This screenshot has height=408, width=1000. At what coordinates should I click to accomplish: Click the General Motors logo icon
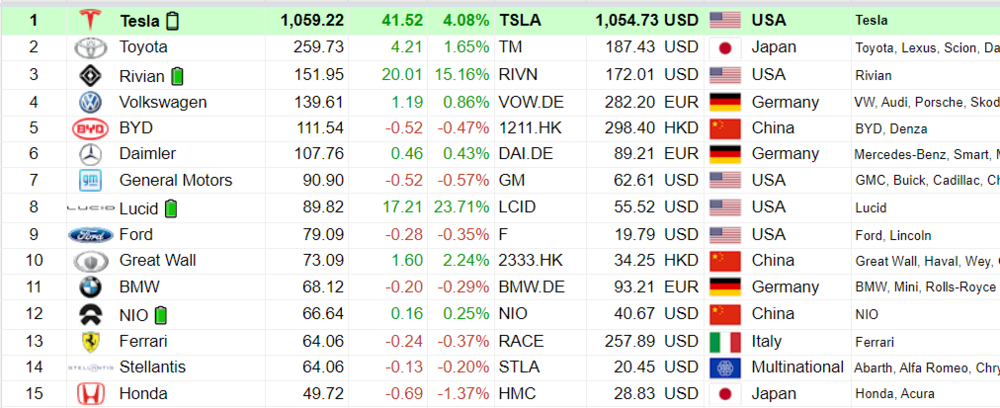pyautogui.click(x=91, y=181)
